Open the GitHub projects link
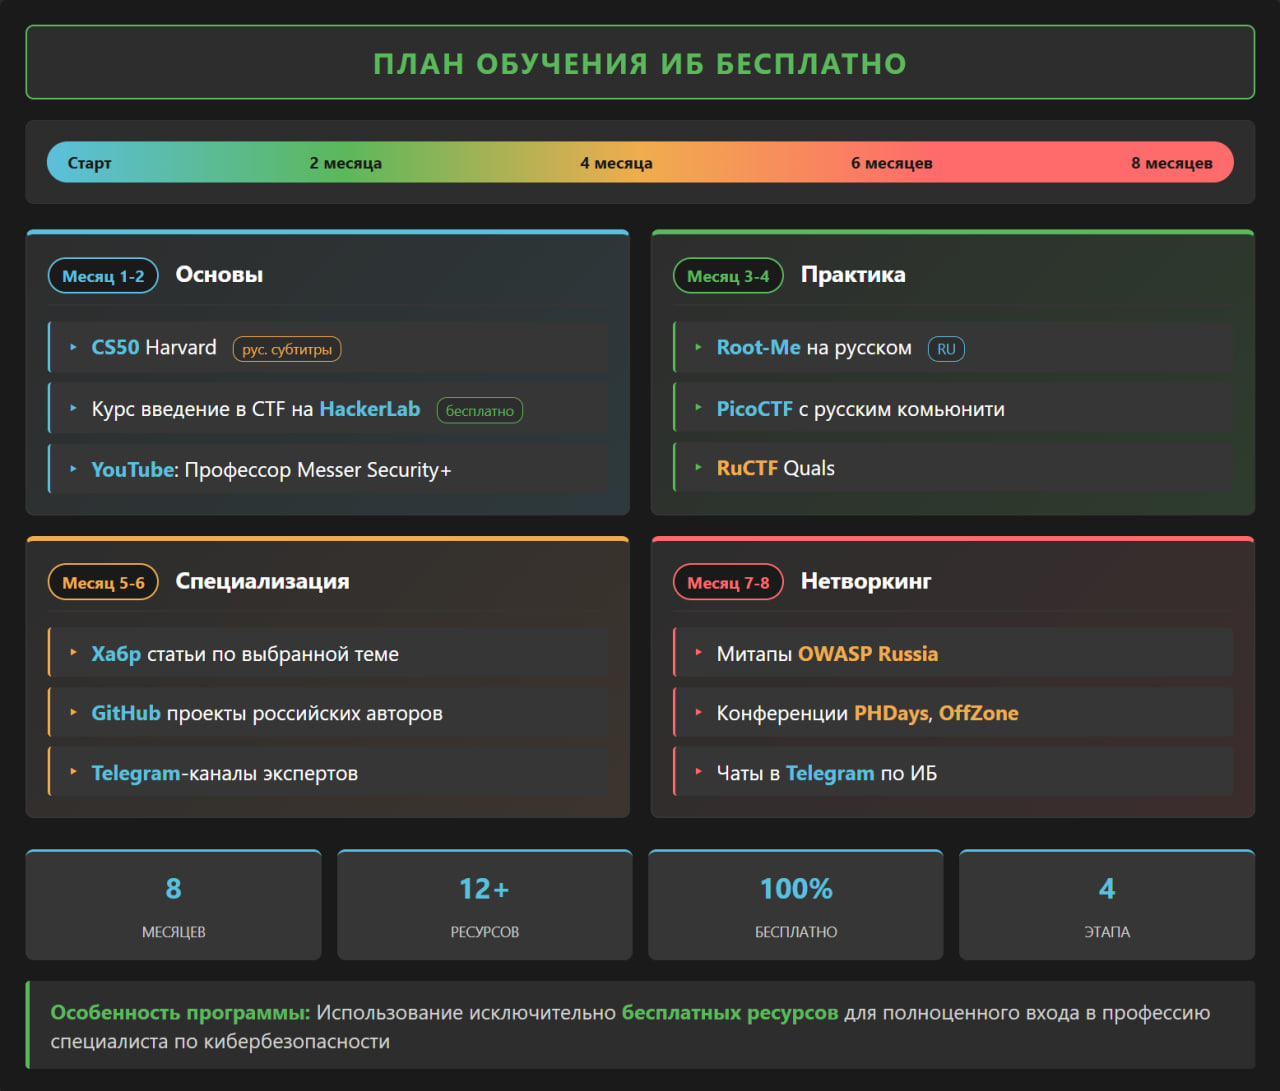The height and width of the screenshot is (1091, 1280). click(126, 713)
